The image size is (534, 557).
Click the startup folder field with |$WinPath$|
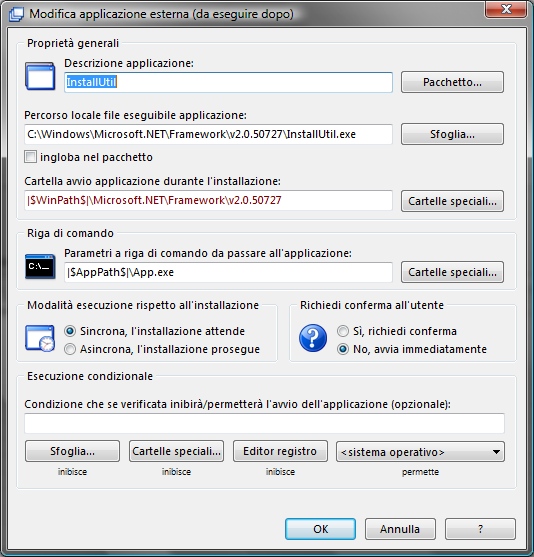pos(209,200)
